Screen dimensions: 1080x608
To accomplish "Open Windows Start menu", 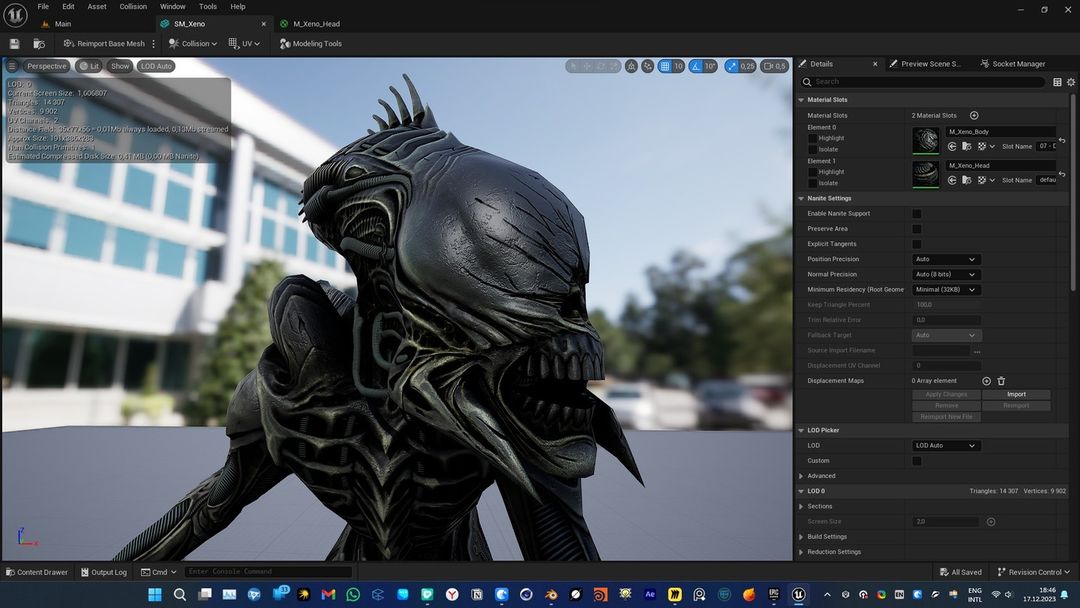I will click(x=155, y=594).
